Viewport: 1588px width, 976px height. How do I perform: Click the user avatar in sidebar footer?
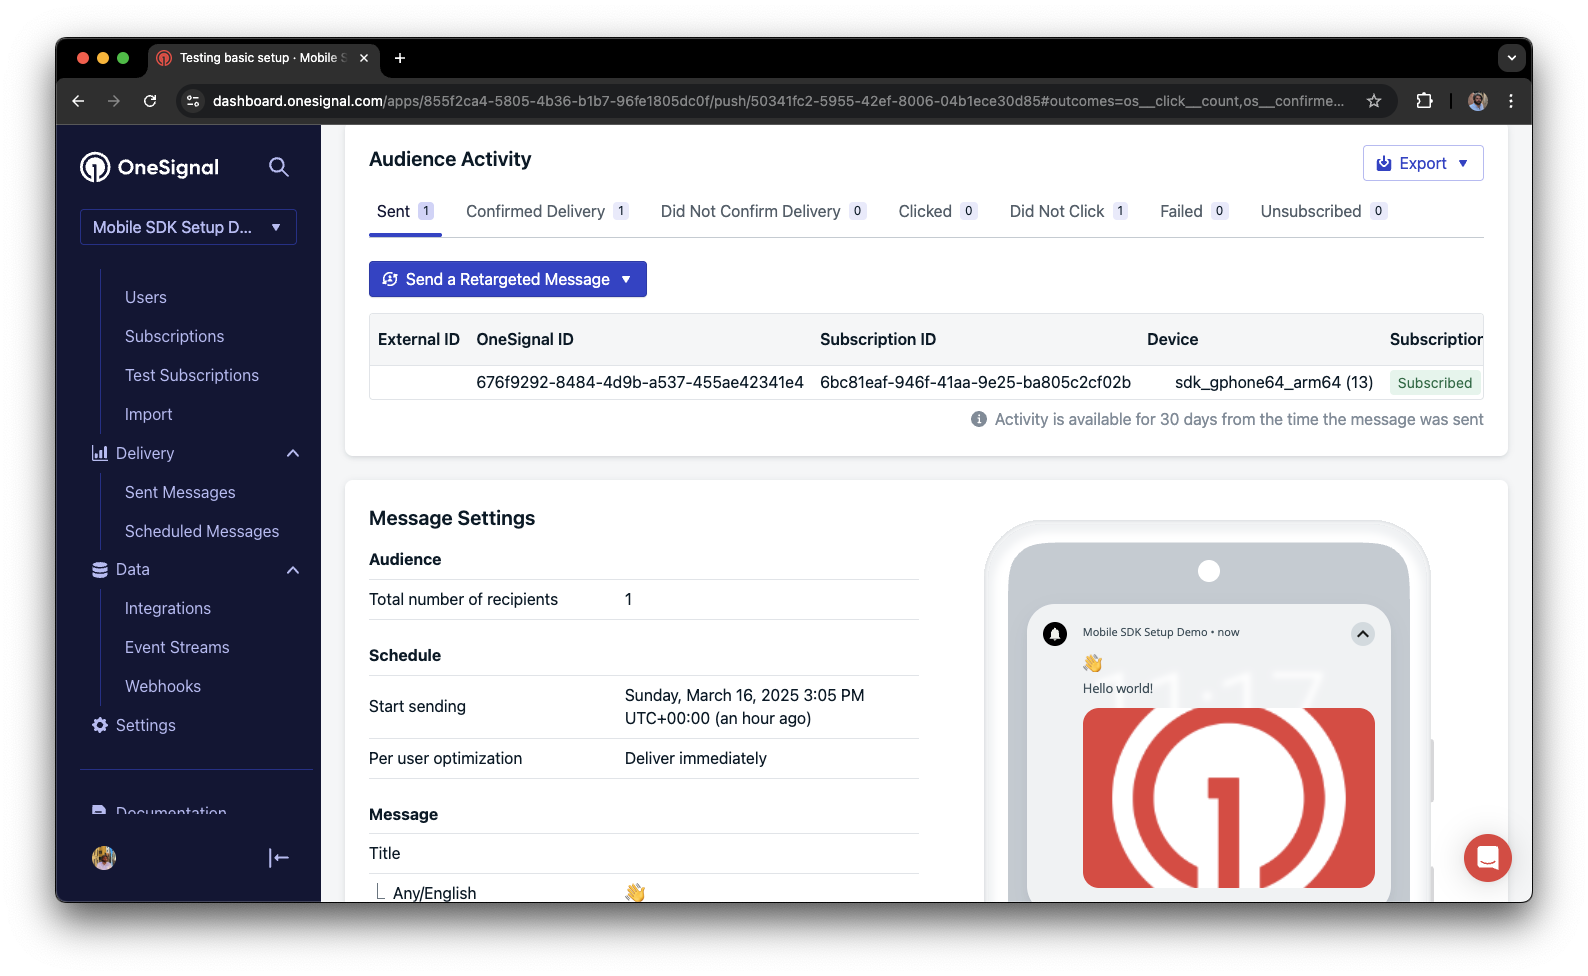(104, 857)
